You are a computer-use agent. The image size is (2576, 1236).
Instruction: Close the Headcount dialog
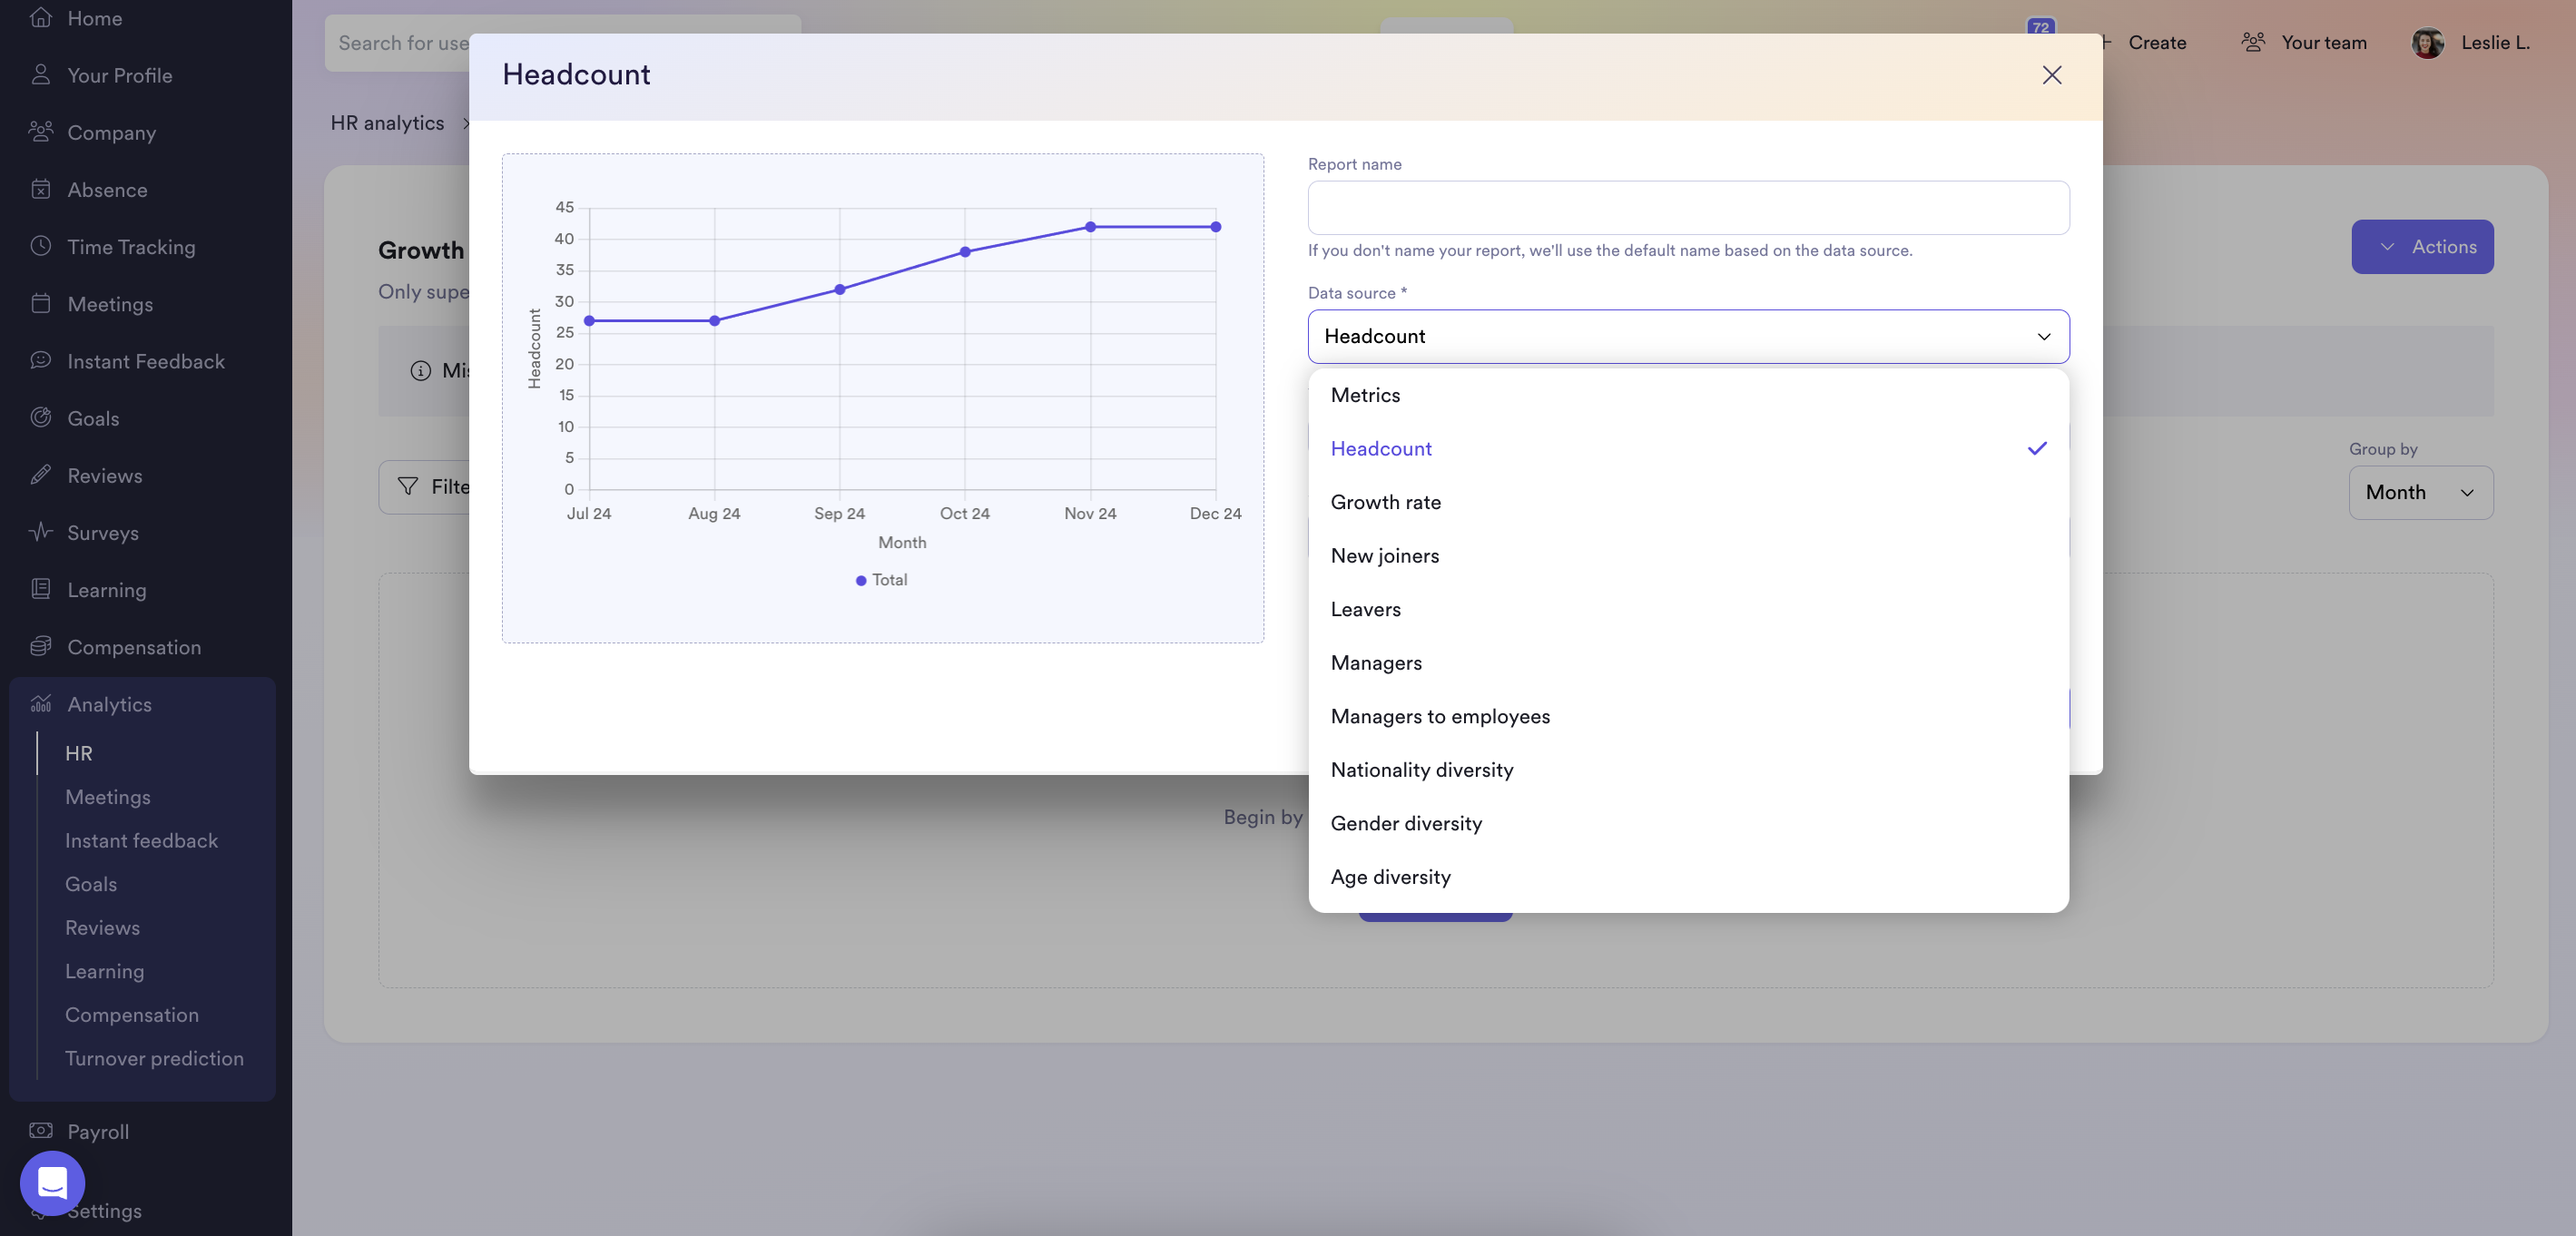coord(2052,75)
